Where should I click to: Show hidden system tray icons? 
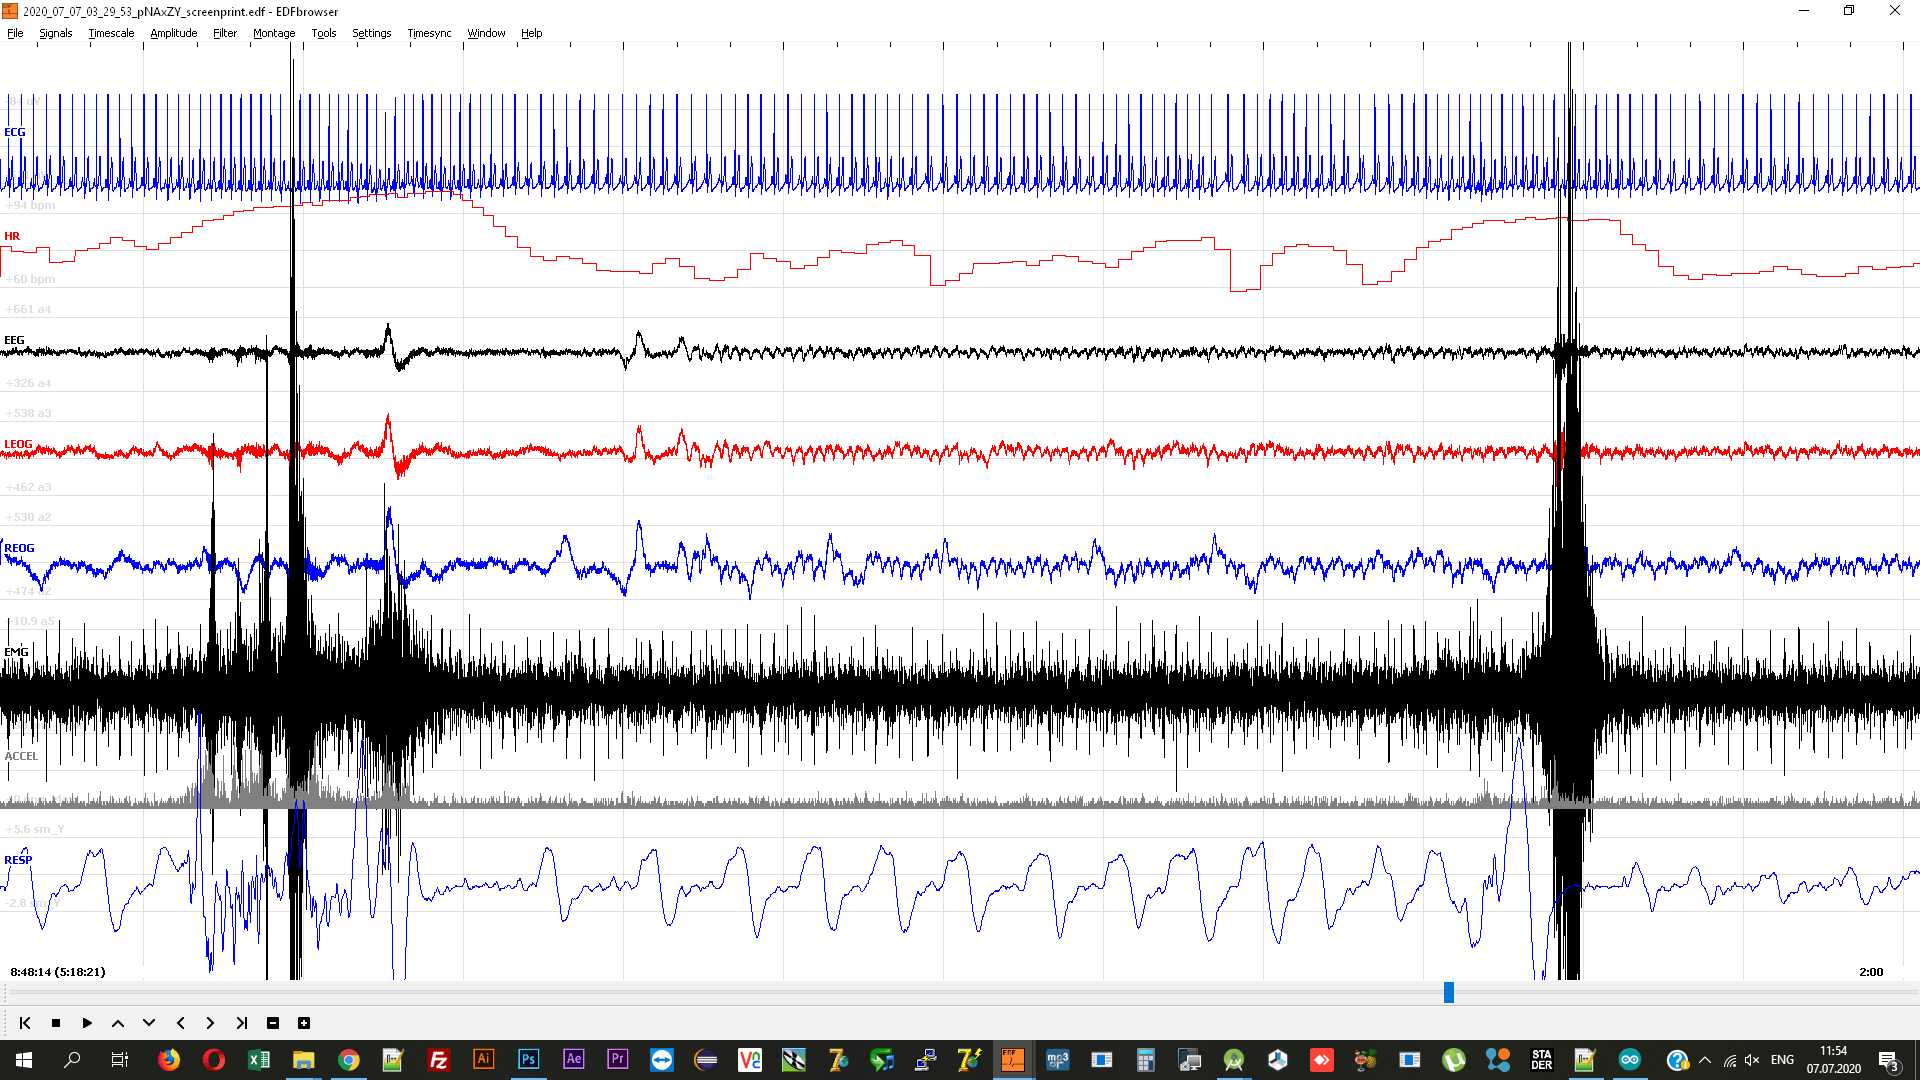click(x=1705, y=1060)
